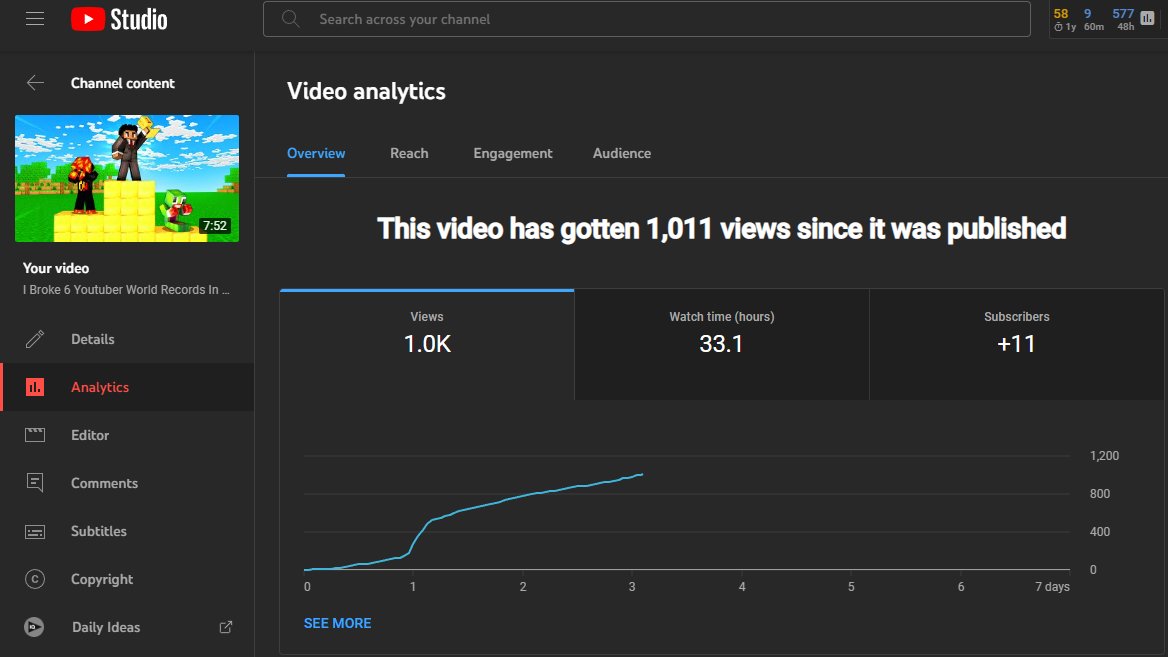Viewport: 1168px width, 657px height.
Task: Click the Your video label
Action: 56,268
